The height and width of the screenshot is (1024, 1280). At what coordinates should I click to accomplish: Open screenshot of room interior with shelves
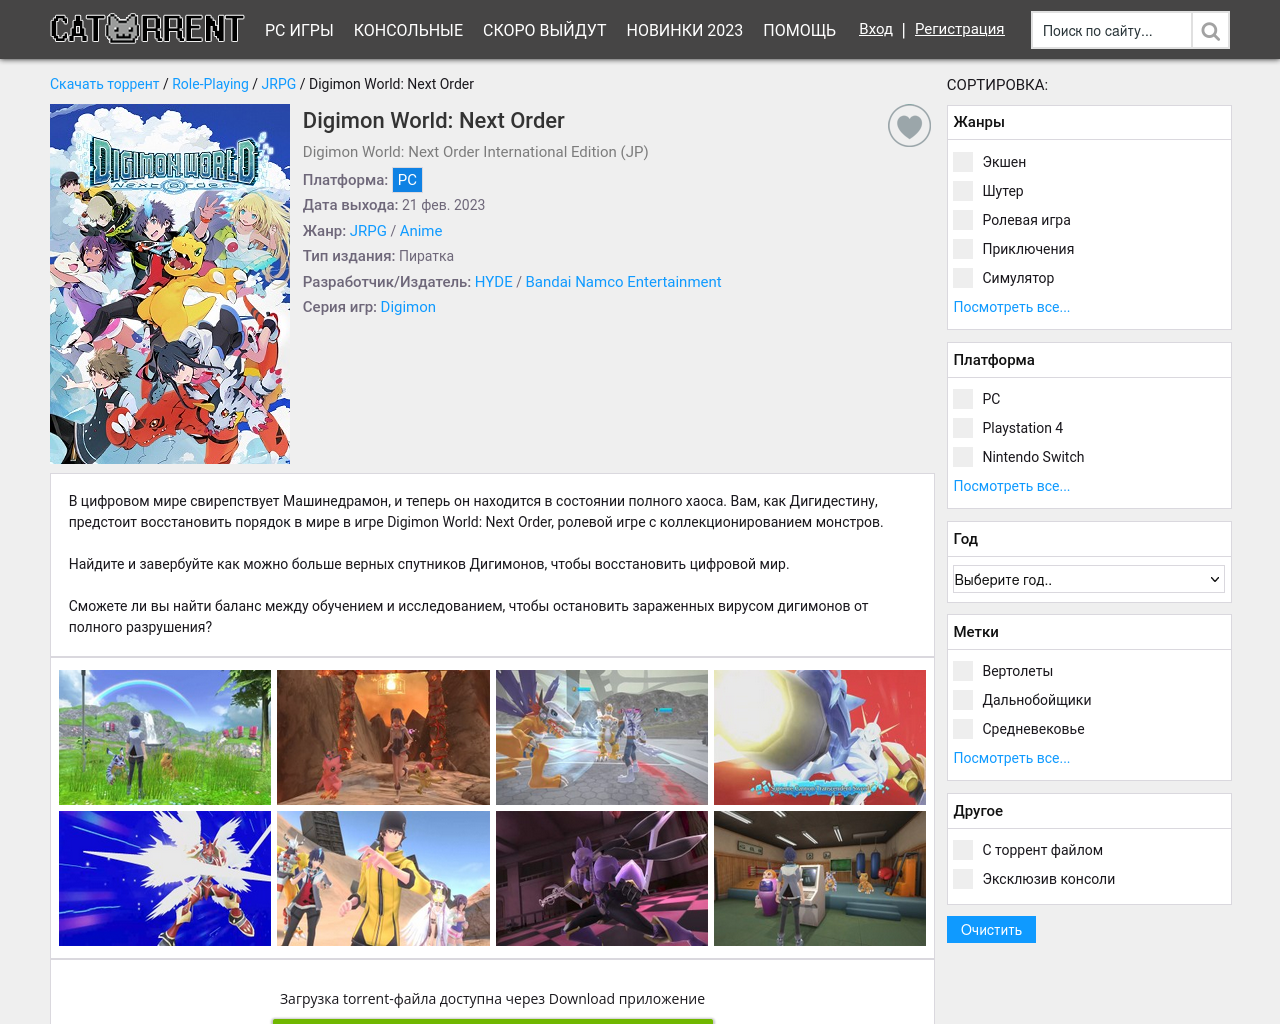coord(820,878)
